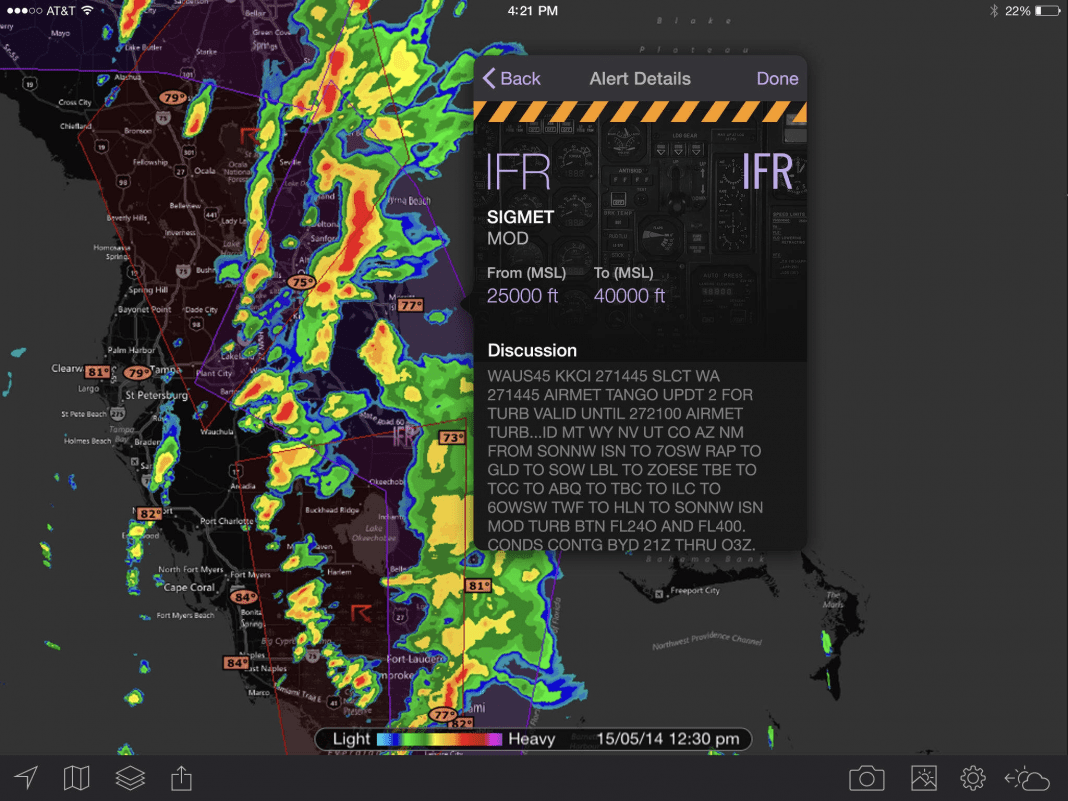Open the weather conditions cloud icon
The image size is (1068, 801).
pyautogui.click(x=1026, y=777)
